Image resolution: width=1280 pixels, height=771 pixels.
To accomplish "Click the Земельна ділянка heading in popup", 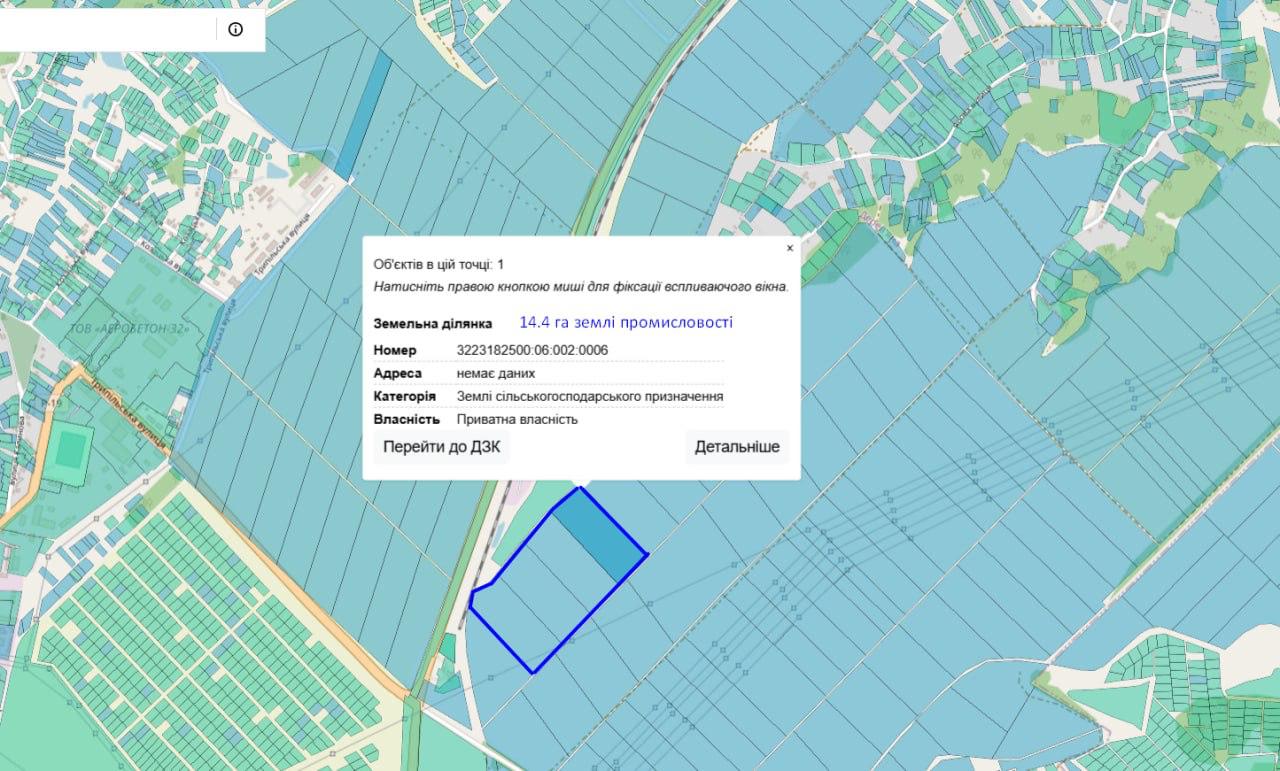I will 432,324.
